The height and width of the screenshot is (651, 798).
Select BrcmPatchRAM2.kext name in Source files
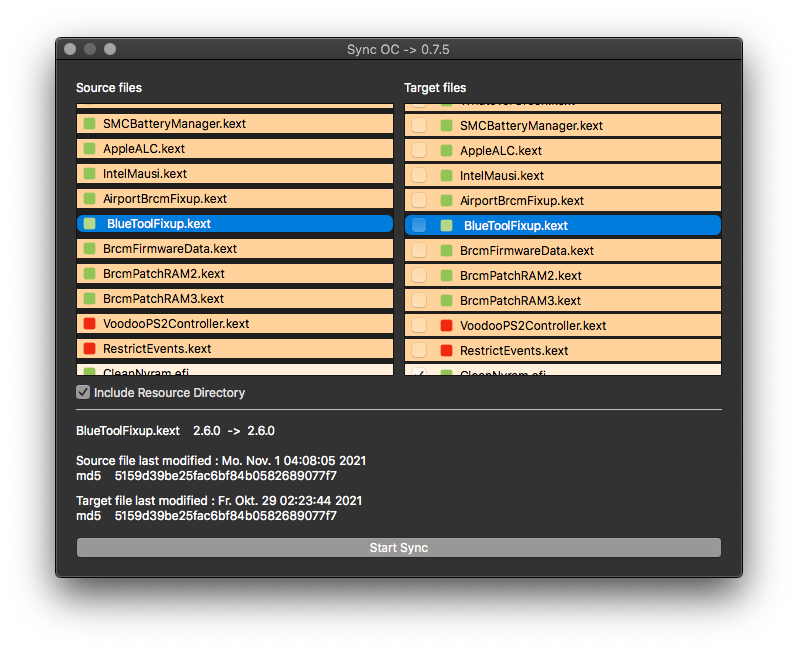click(164, 273)
